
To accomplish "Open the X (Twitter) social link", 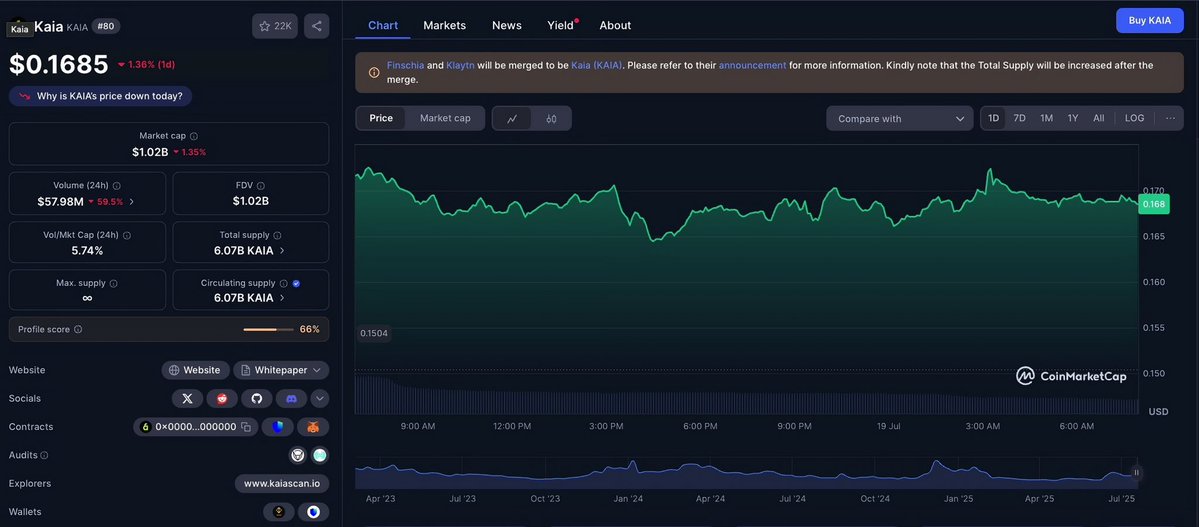I will pyautogui.click(x=187, y=399).
